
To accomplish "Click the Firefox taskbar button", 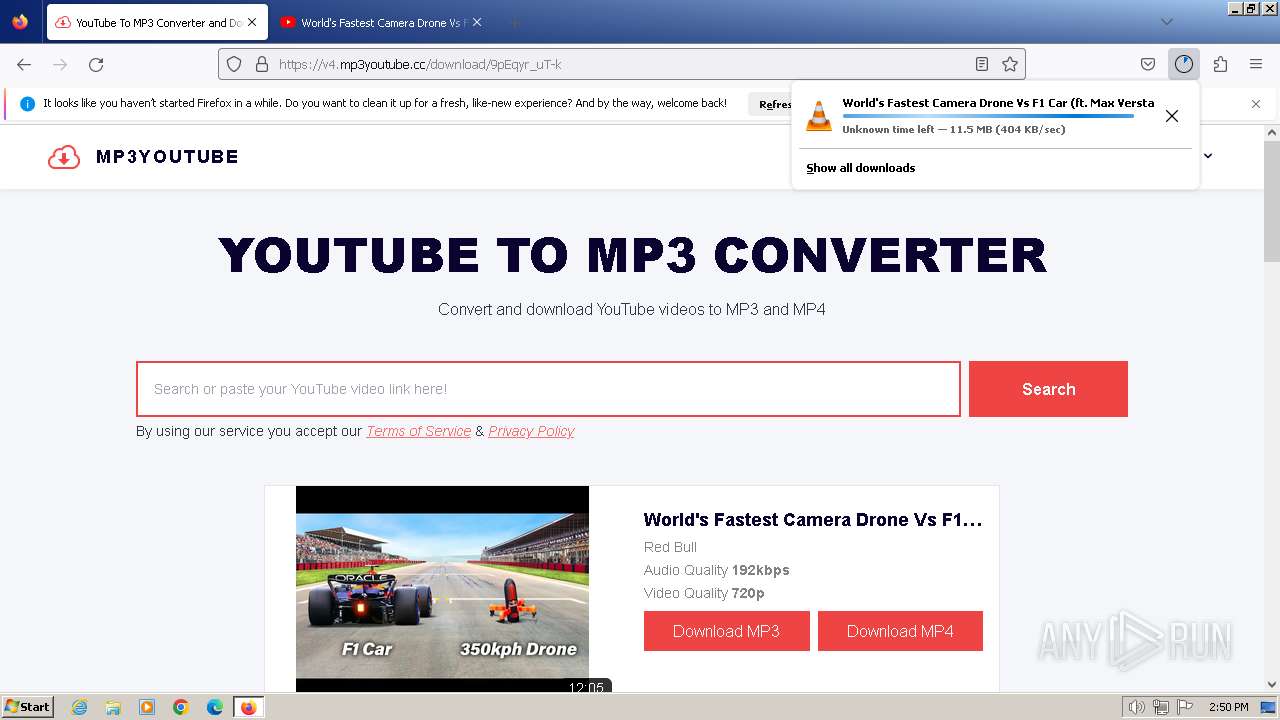I will point(249,707).
